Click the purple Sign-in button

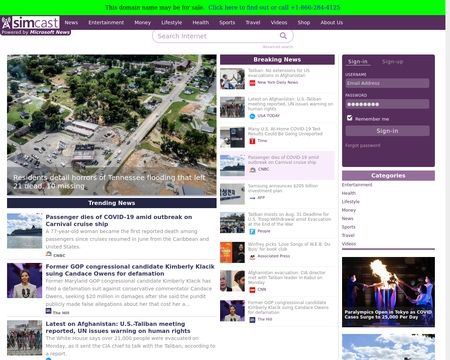tap(387, 131)
